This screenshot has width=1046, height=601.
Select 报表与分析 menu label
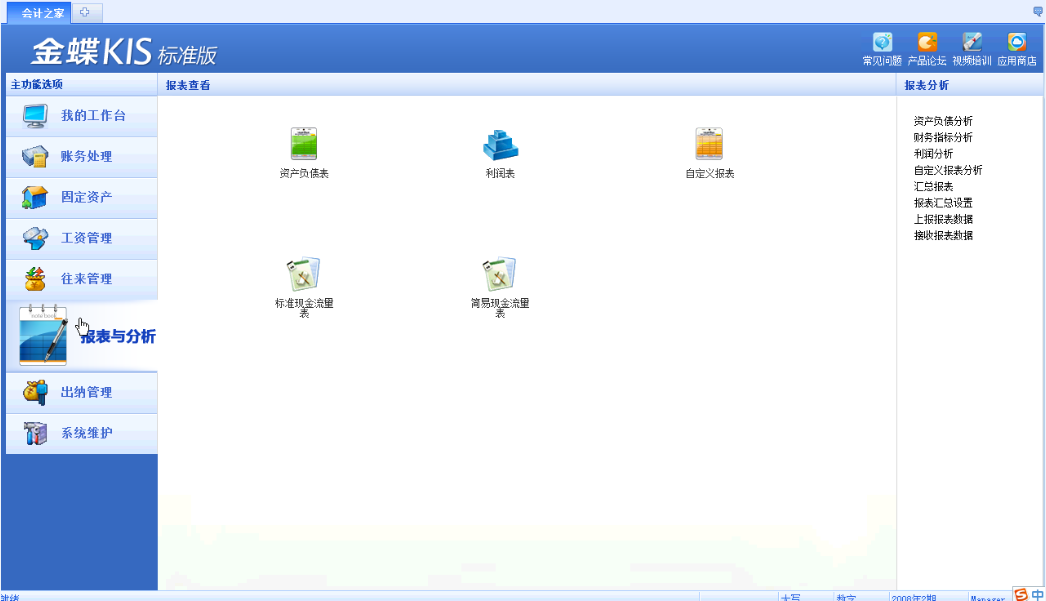(118, 336)
